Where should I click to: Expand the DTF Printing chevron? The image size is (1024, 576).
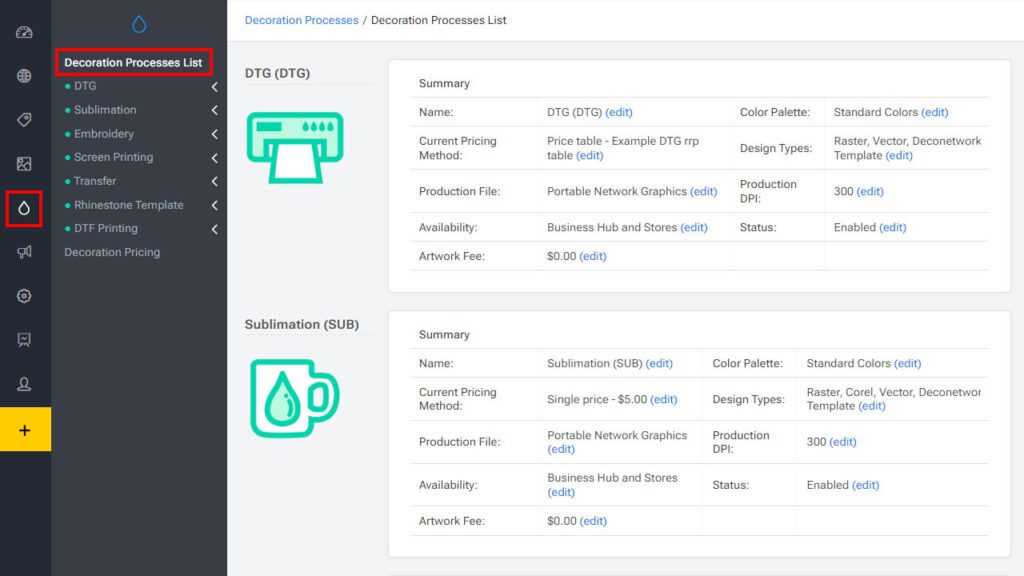click(214, 229)
